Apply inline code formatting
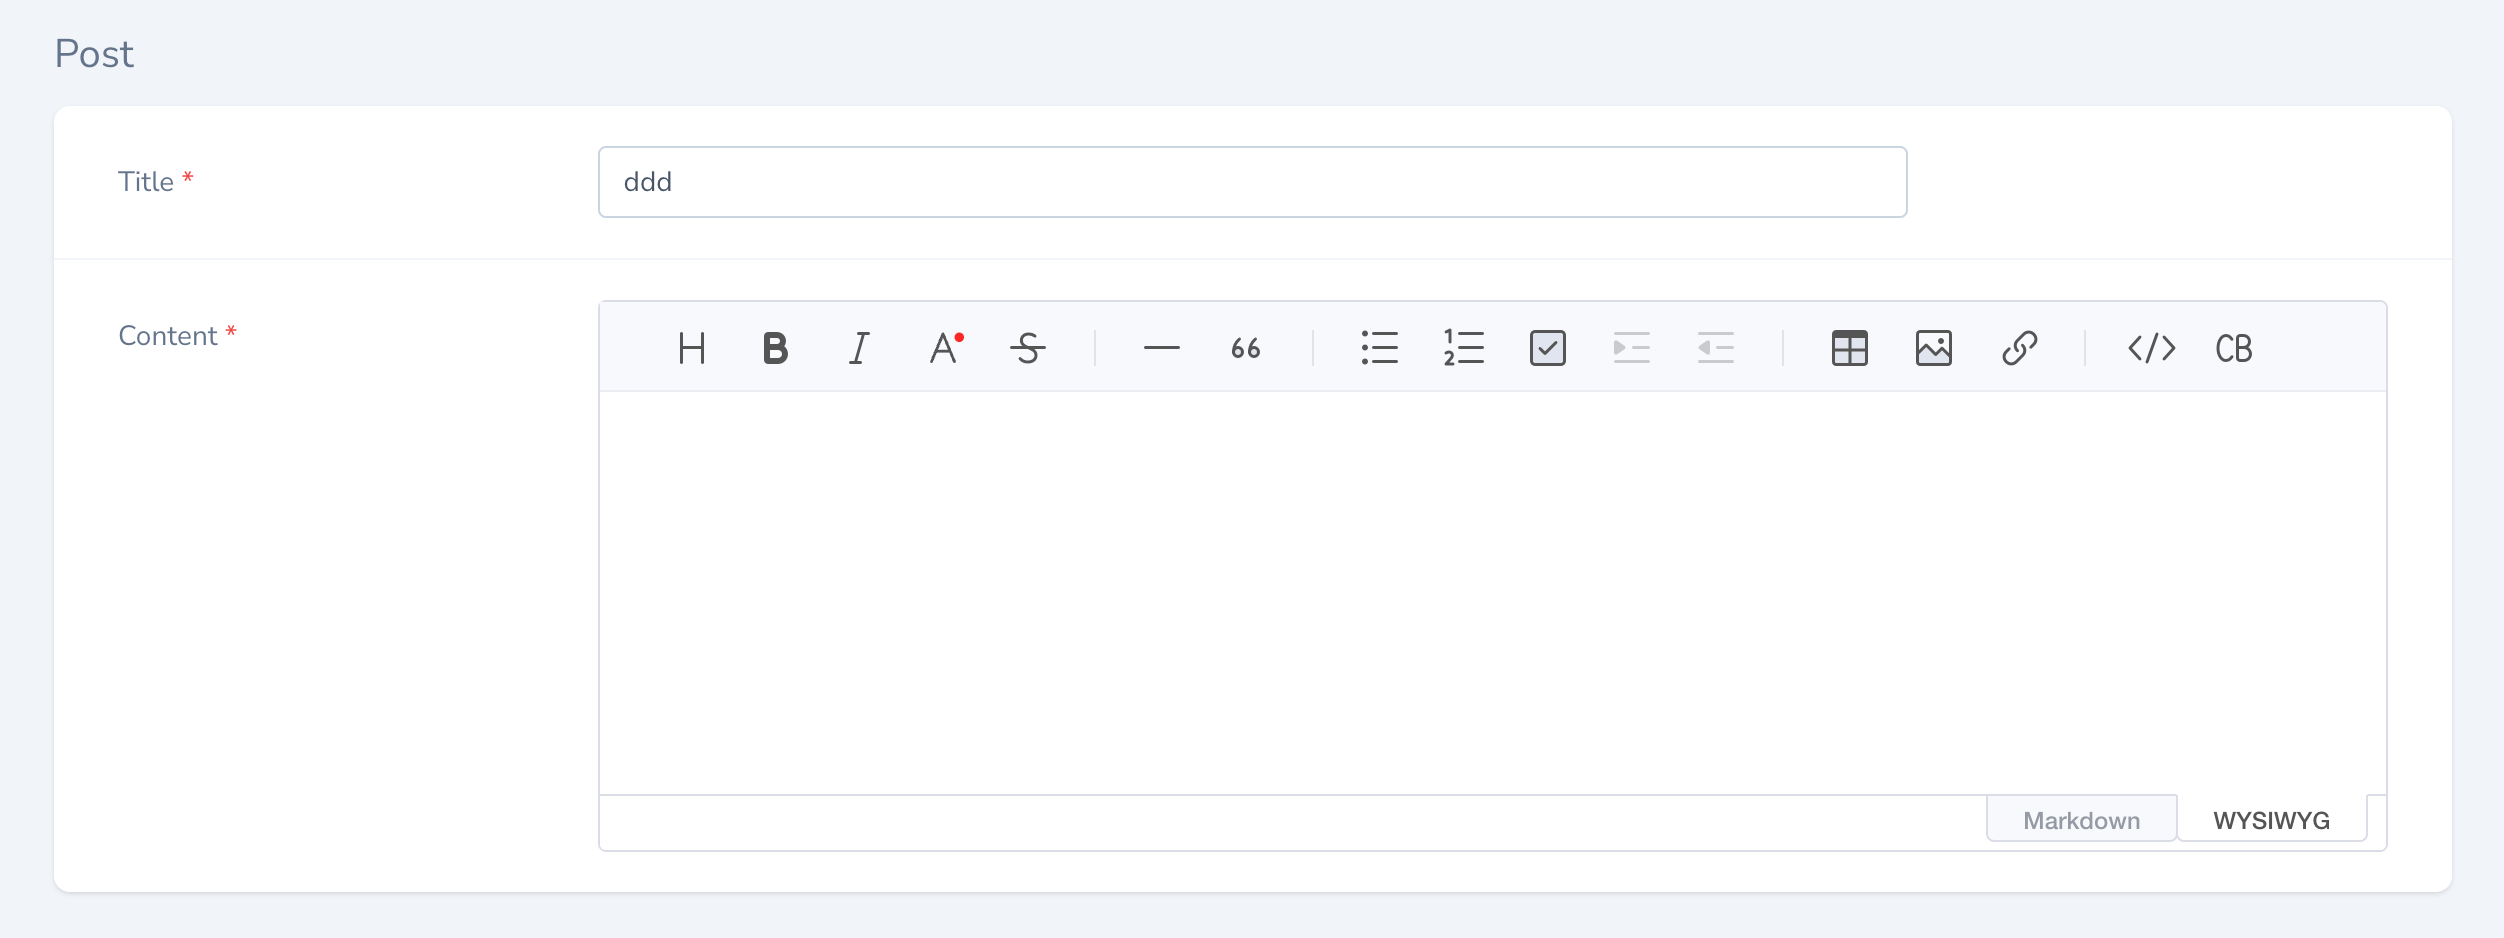This screenshot has height=938, width=2504. click(2152, 348)
